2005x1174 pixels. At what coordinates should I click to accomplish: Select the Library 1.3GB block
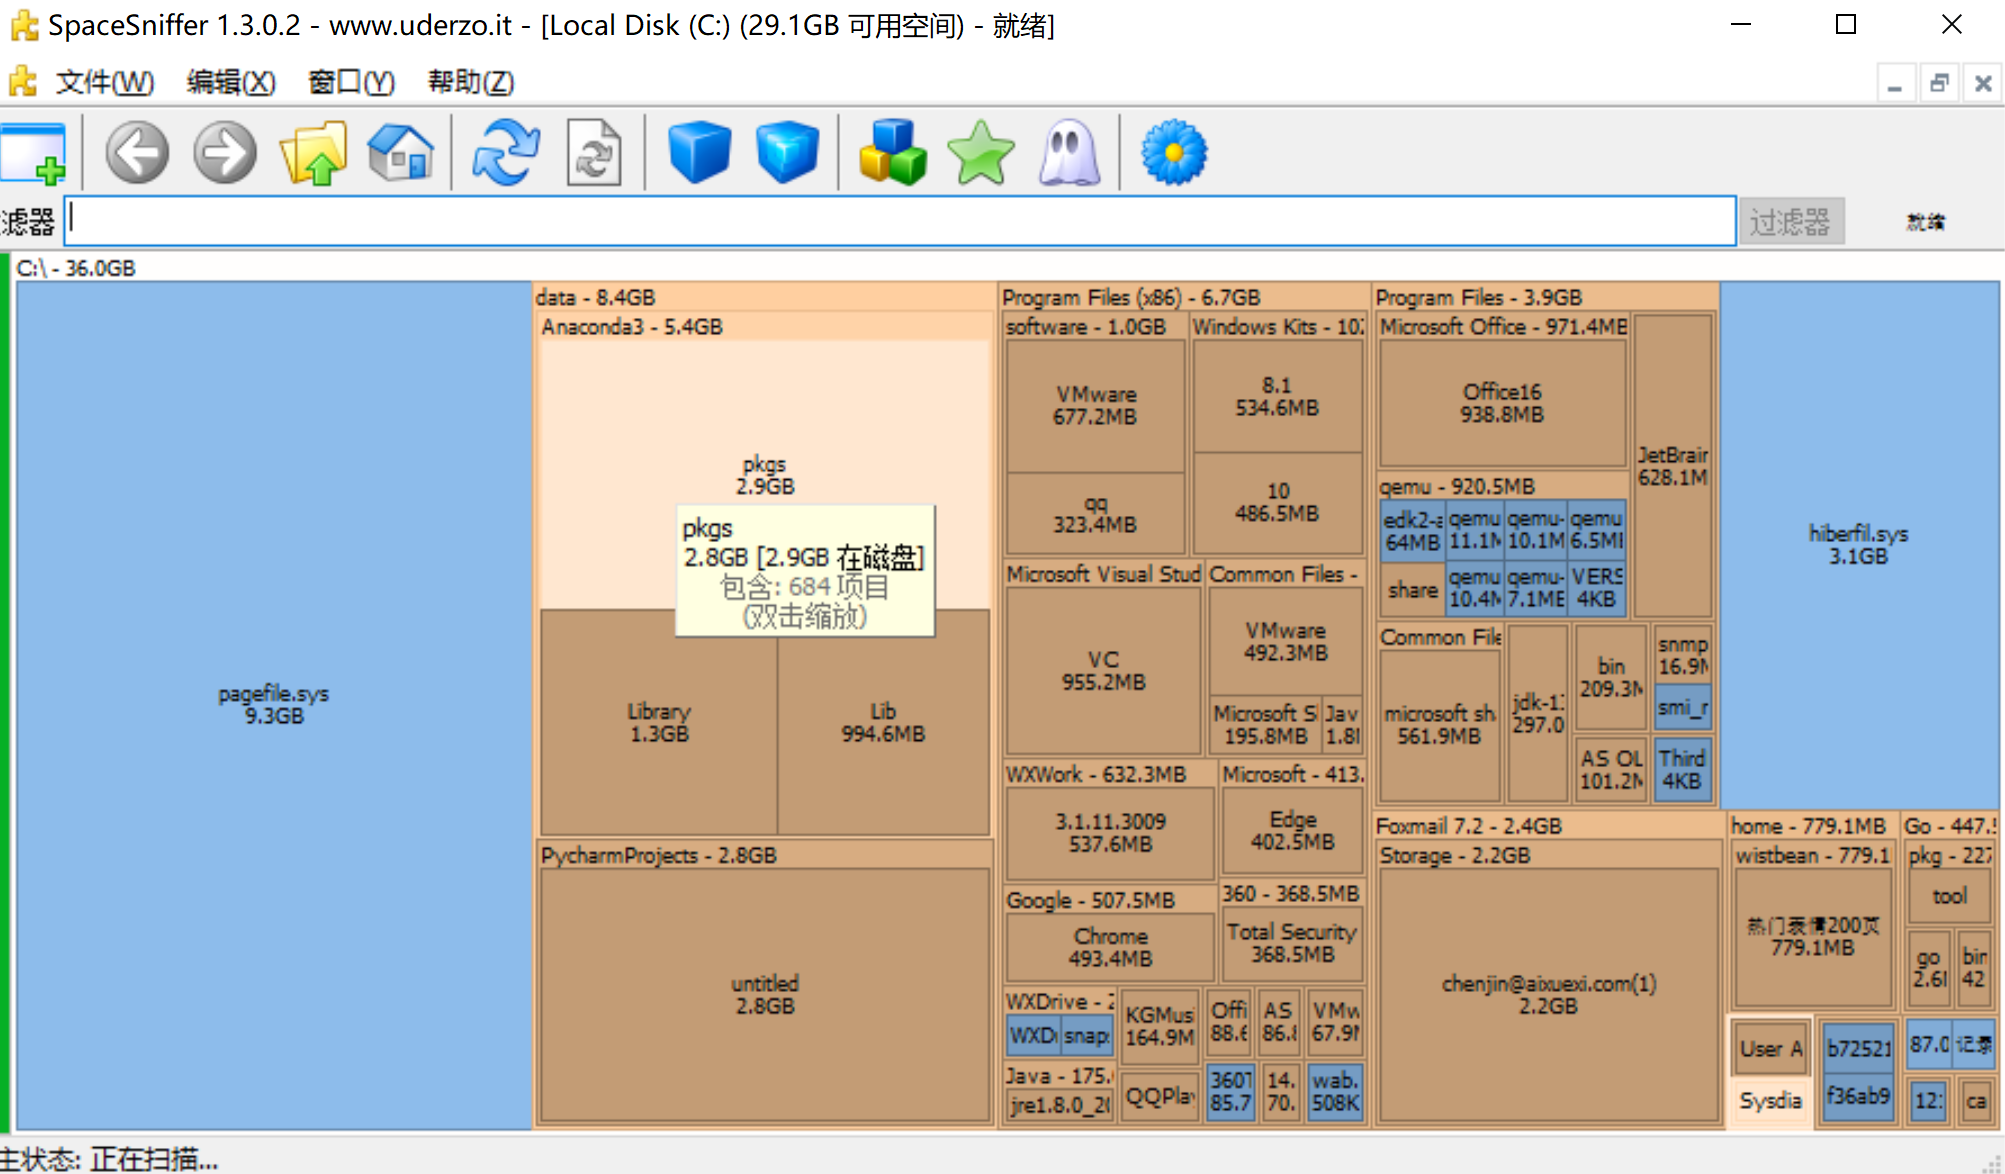click(659, 722)
